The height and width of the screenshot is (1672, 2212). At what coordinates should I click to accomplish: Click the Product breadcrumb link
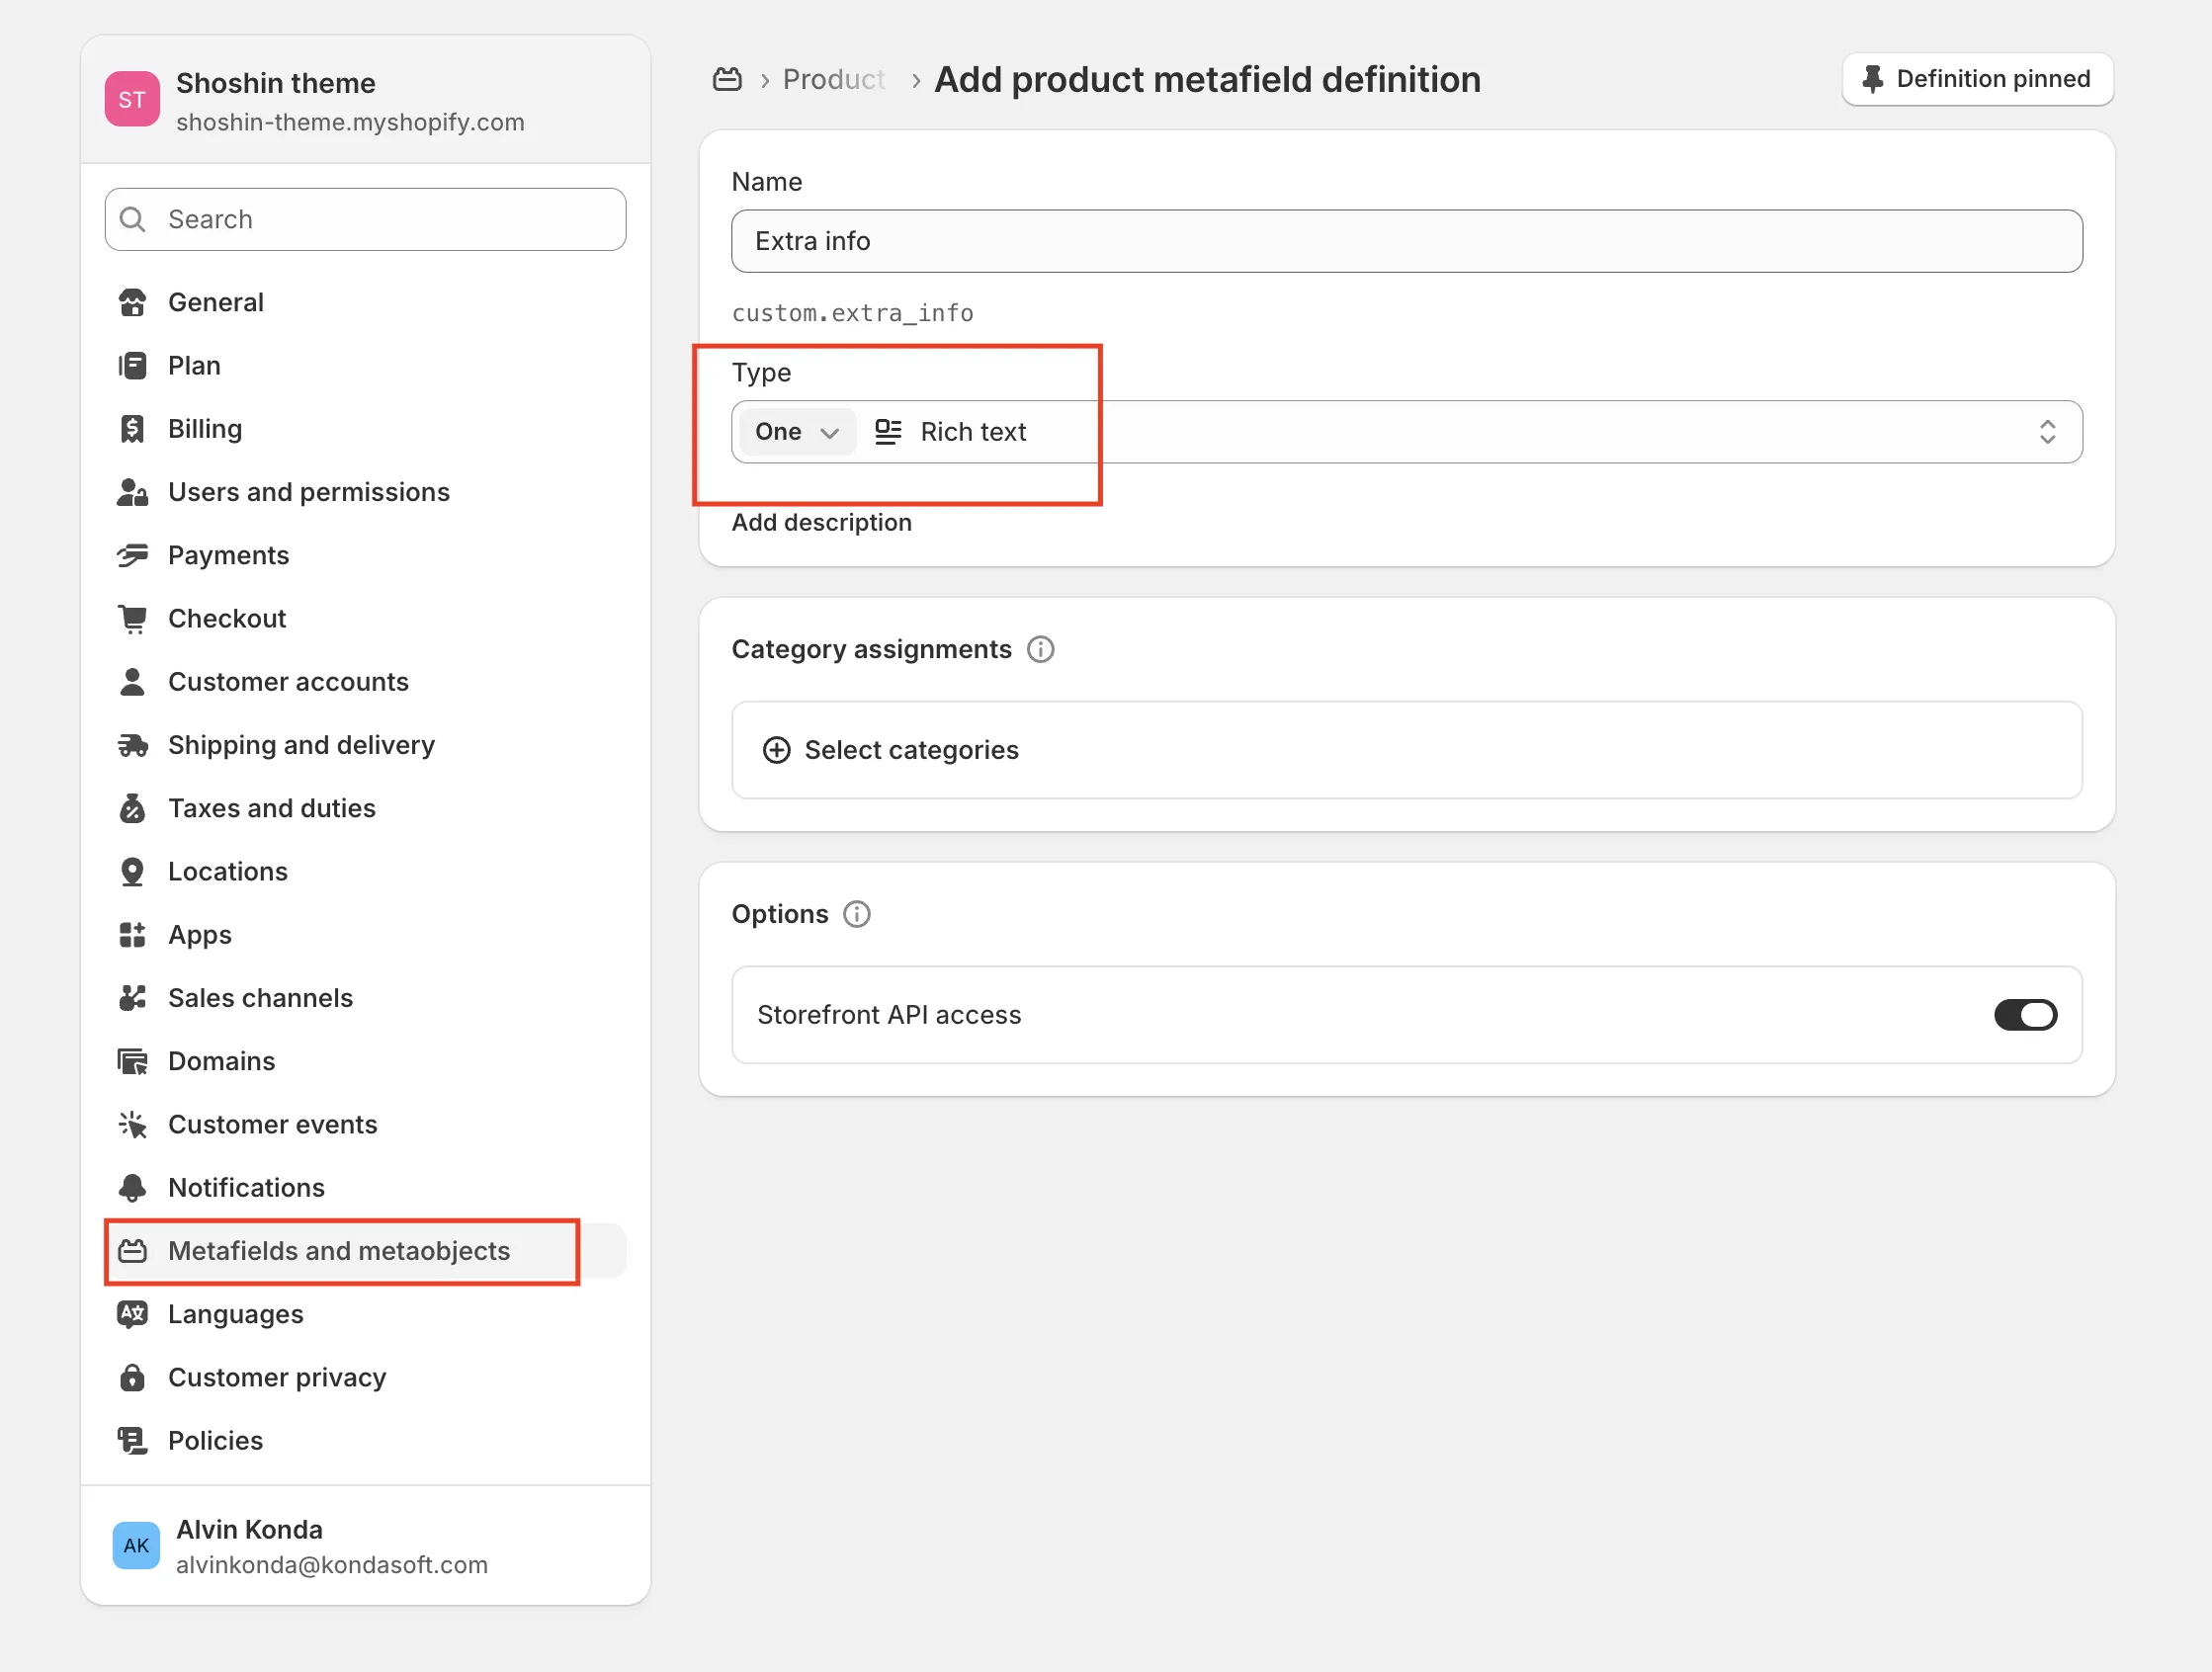(x=833, y=79)
